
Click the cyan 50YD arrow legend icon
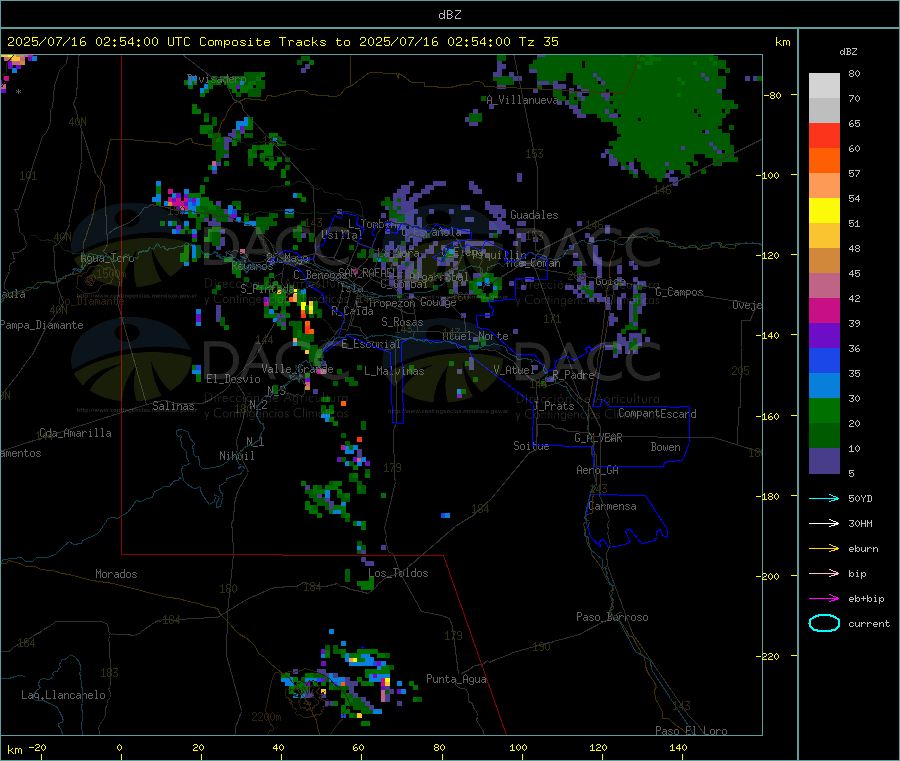[824, 498]
